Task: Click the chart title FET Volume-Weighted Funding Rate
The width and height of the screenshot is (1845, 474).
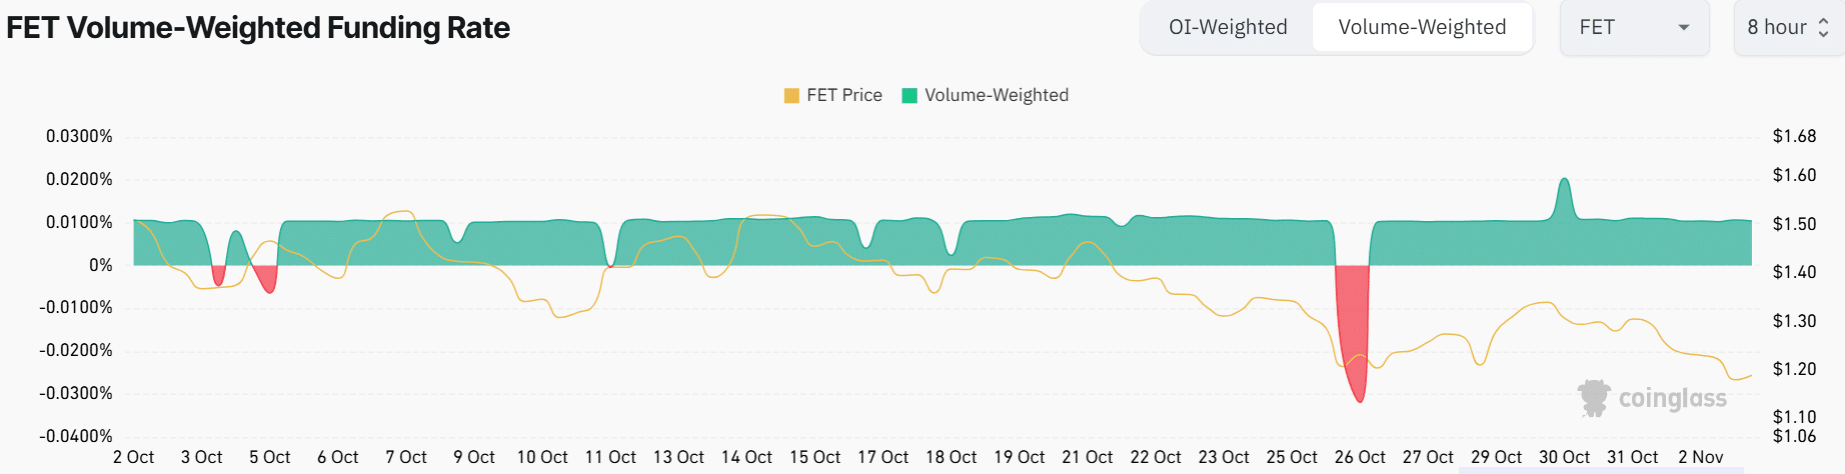Action: [x=258, y=28]
